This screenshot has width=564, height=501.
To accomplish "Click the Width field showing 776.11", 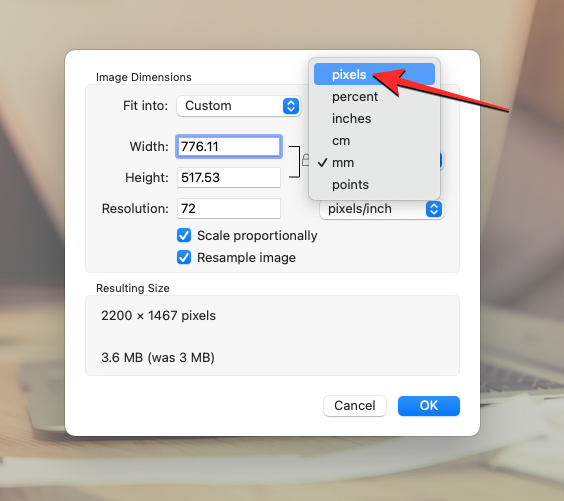I will pyautogui.click(x=229, y=146).
